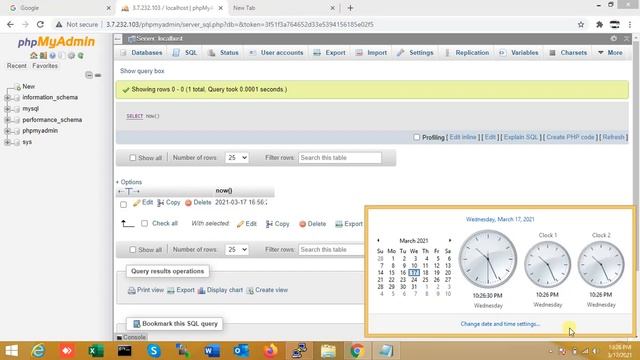Open Windows Start menu
This screenshot has height=360, width=640.
pos(11,351)
